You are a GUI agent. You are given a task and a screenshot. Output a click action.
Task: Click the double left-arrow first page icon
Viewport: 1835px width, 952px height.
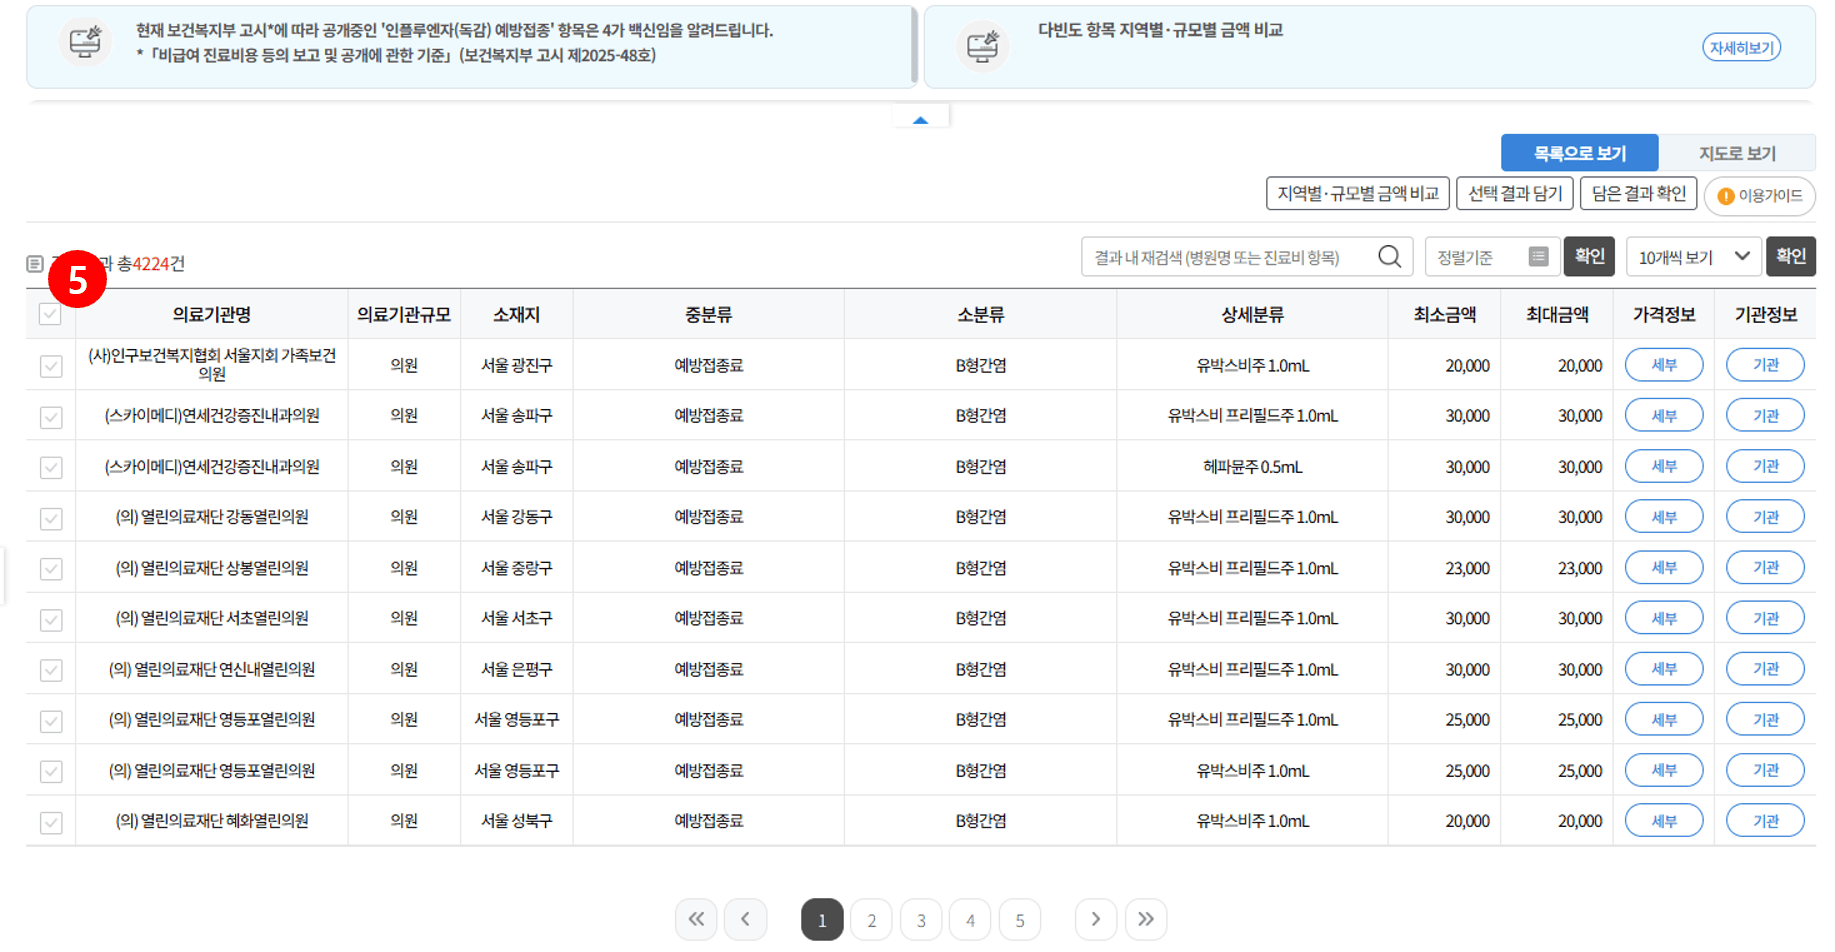696,919
